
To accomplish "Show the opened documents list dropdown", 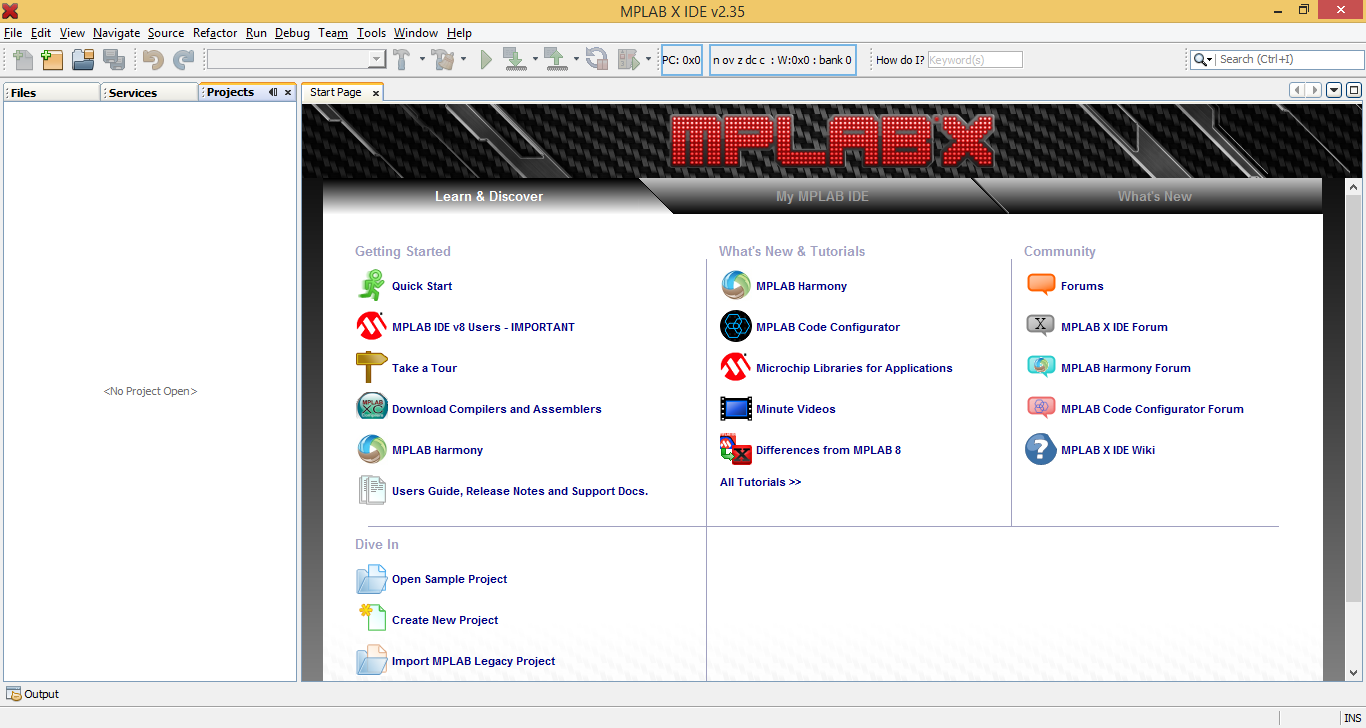I will (x=1334, y=91).
